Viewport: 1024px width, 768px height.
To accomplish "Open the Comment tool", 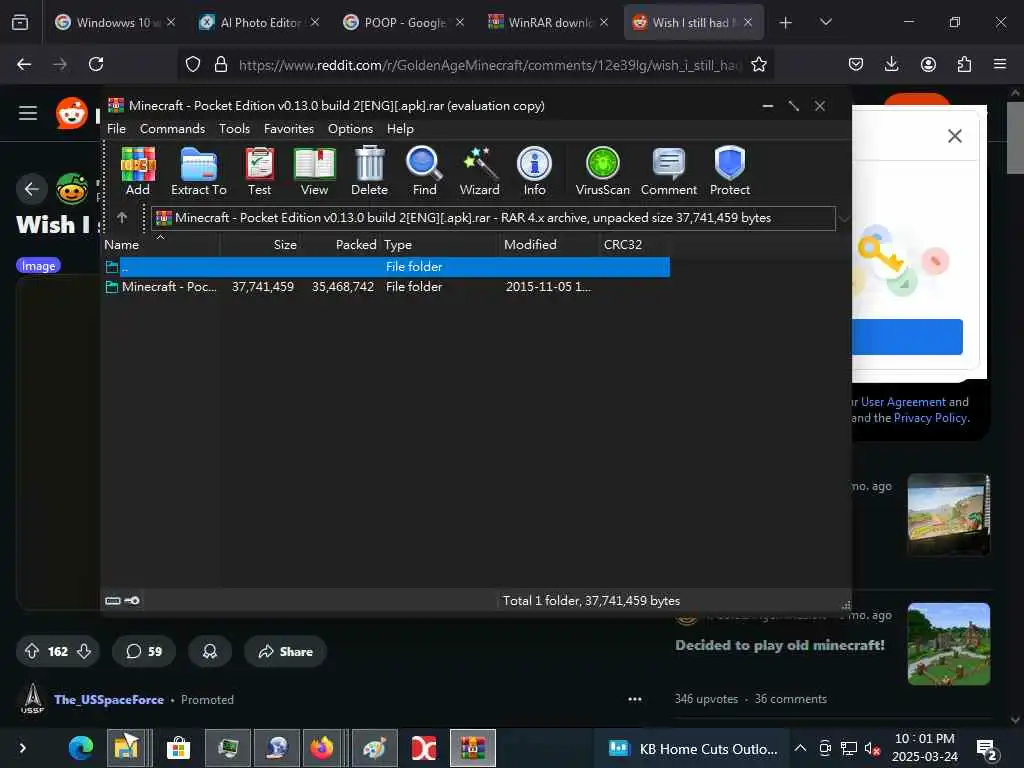I will 669,171.
